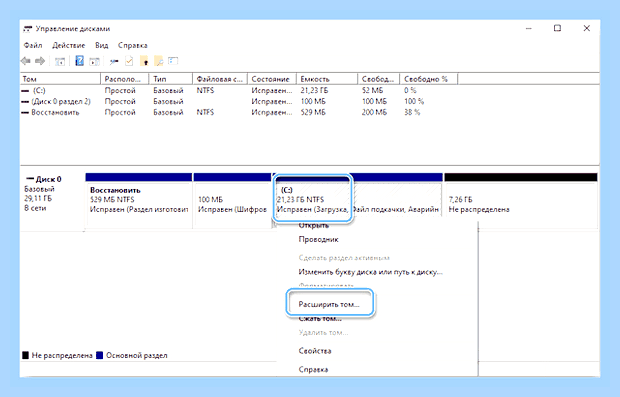
Task: Choose Свойства in the context menu
Action: tap(315, 351)
